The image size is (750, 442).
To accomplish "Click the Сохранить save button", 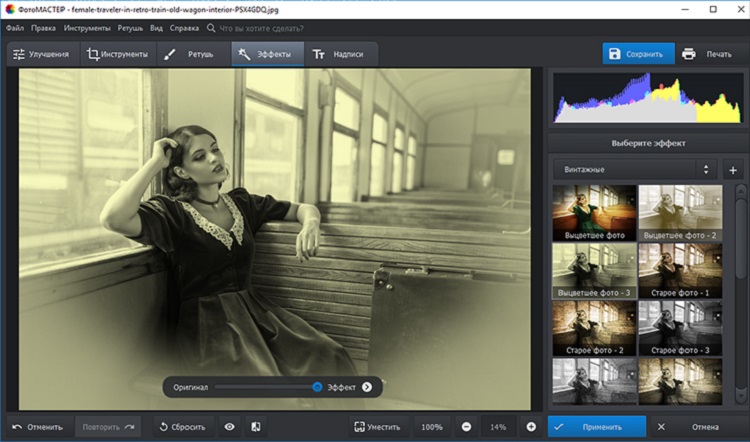I will 638,54.
